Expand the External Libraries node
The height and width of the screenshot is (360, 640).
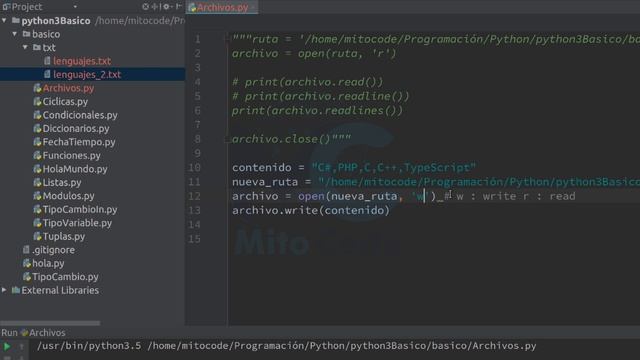(x=4, y=290)
